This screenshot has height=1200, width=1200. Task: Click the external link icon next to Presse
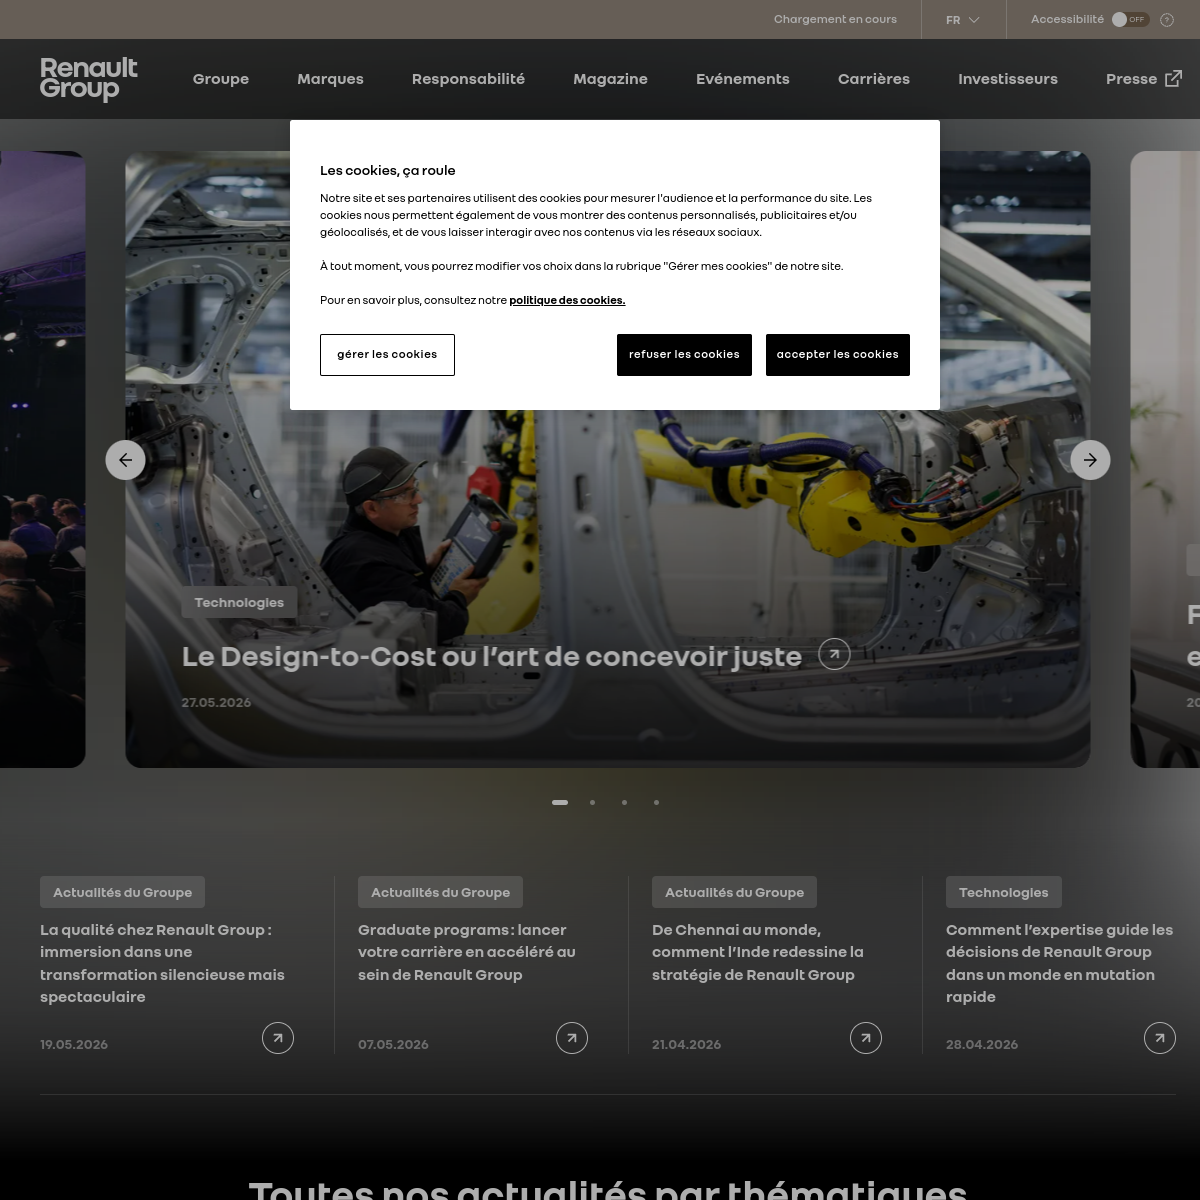click(x=1174, y=78)
